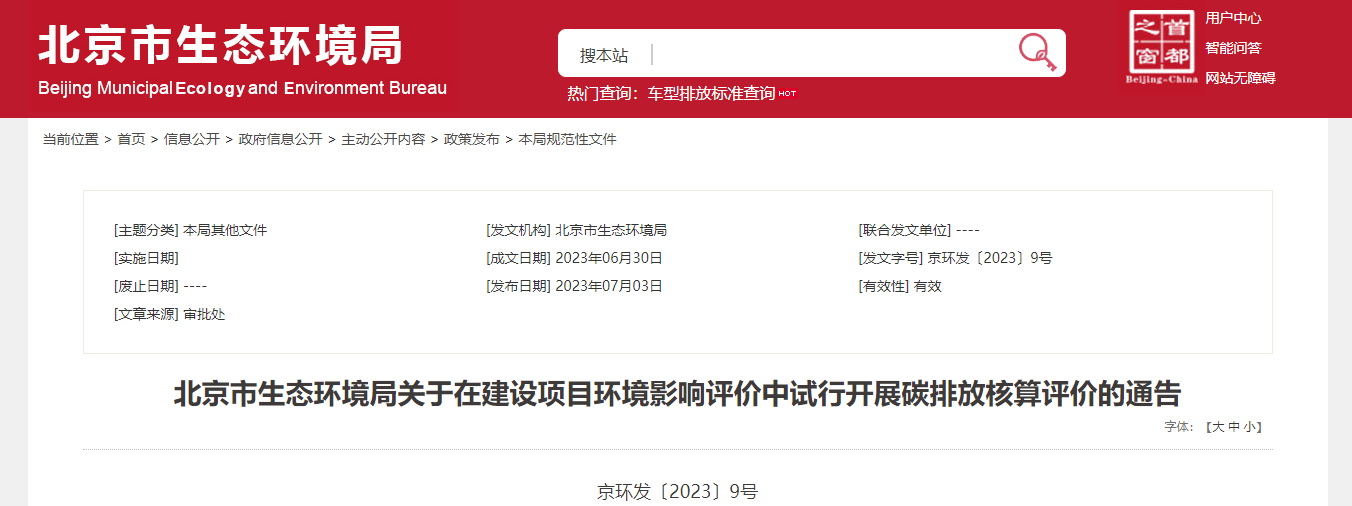Click the 发布日期 2023年07月03日 entry
Viewport: 1352px width, 506px height.
(x=574, y=286)
